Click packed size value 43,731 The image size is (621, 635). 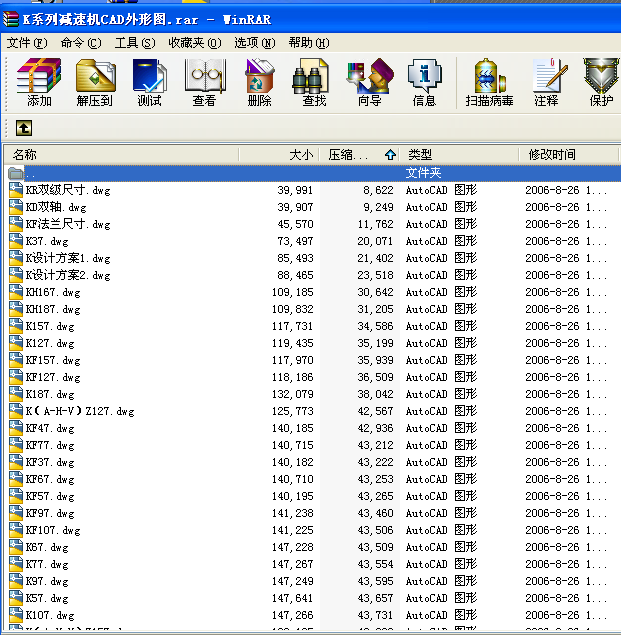(x=375, y=616)
